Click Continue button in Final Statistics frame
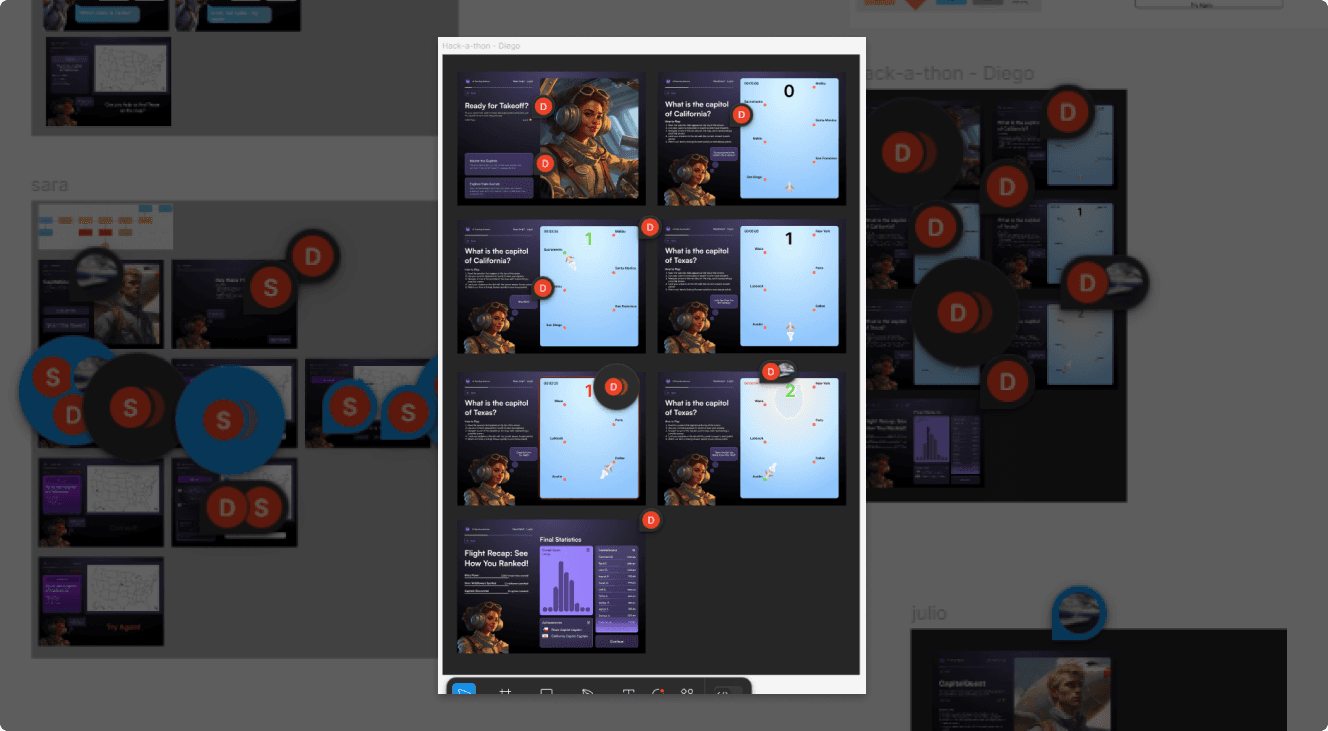The height and width of the screenshot is (731, 1328). [x=616, y=642]
